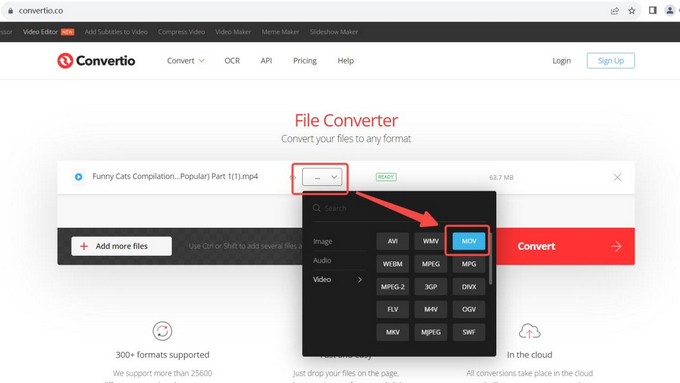The width and height of the screenshot is (680, 383).
Task: Open the output format dropdown
Action: [322, 177]
